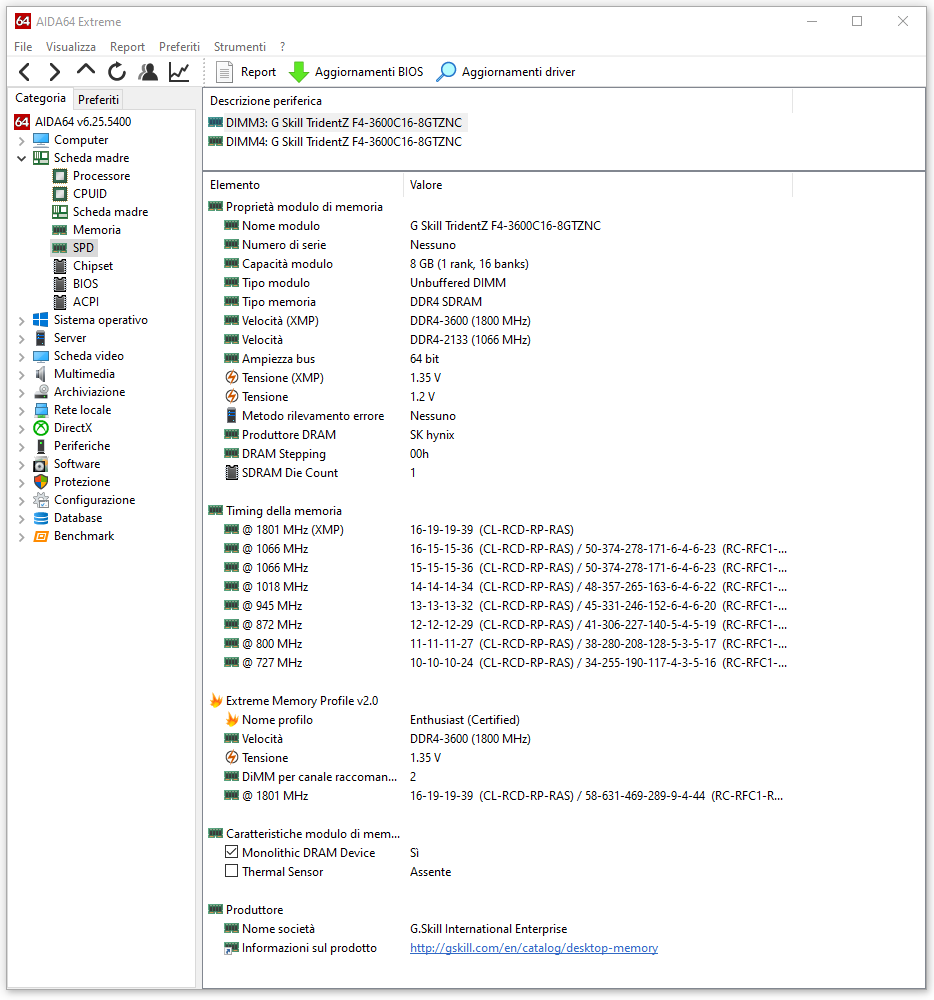Viewport: 934px width, 1000px height.
Task: Select Memoria in the sidebar tree
Action: click(96, 230)
